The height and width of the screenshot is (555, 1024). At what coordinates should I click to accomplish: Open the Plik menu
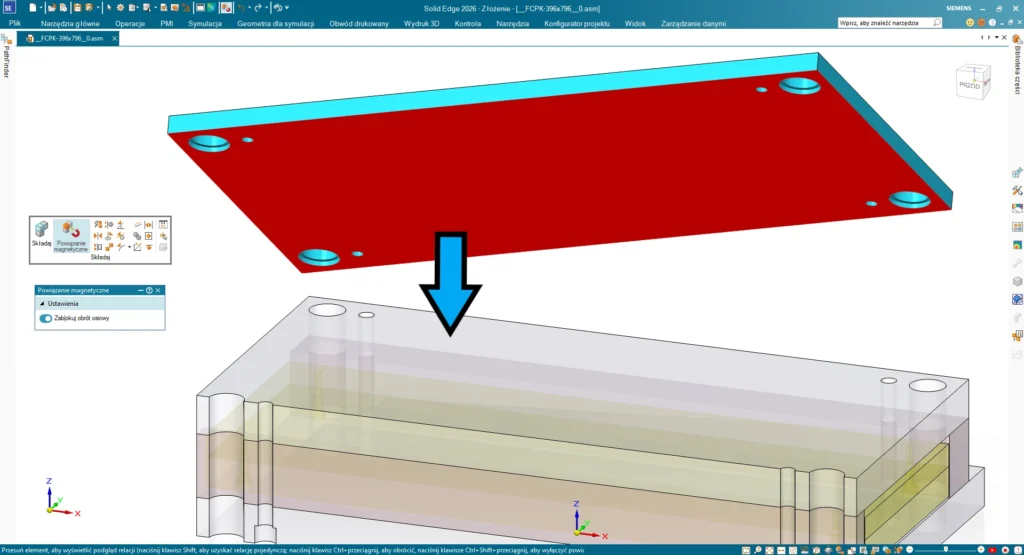(15, 22)
